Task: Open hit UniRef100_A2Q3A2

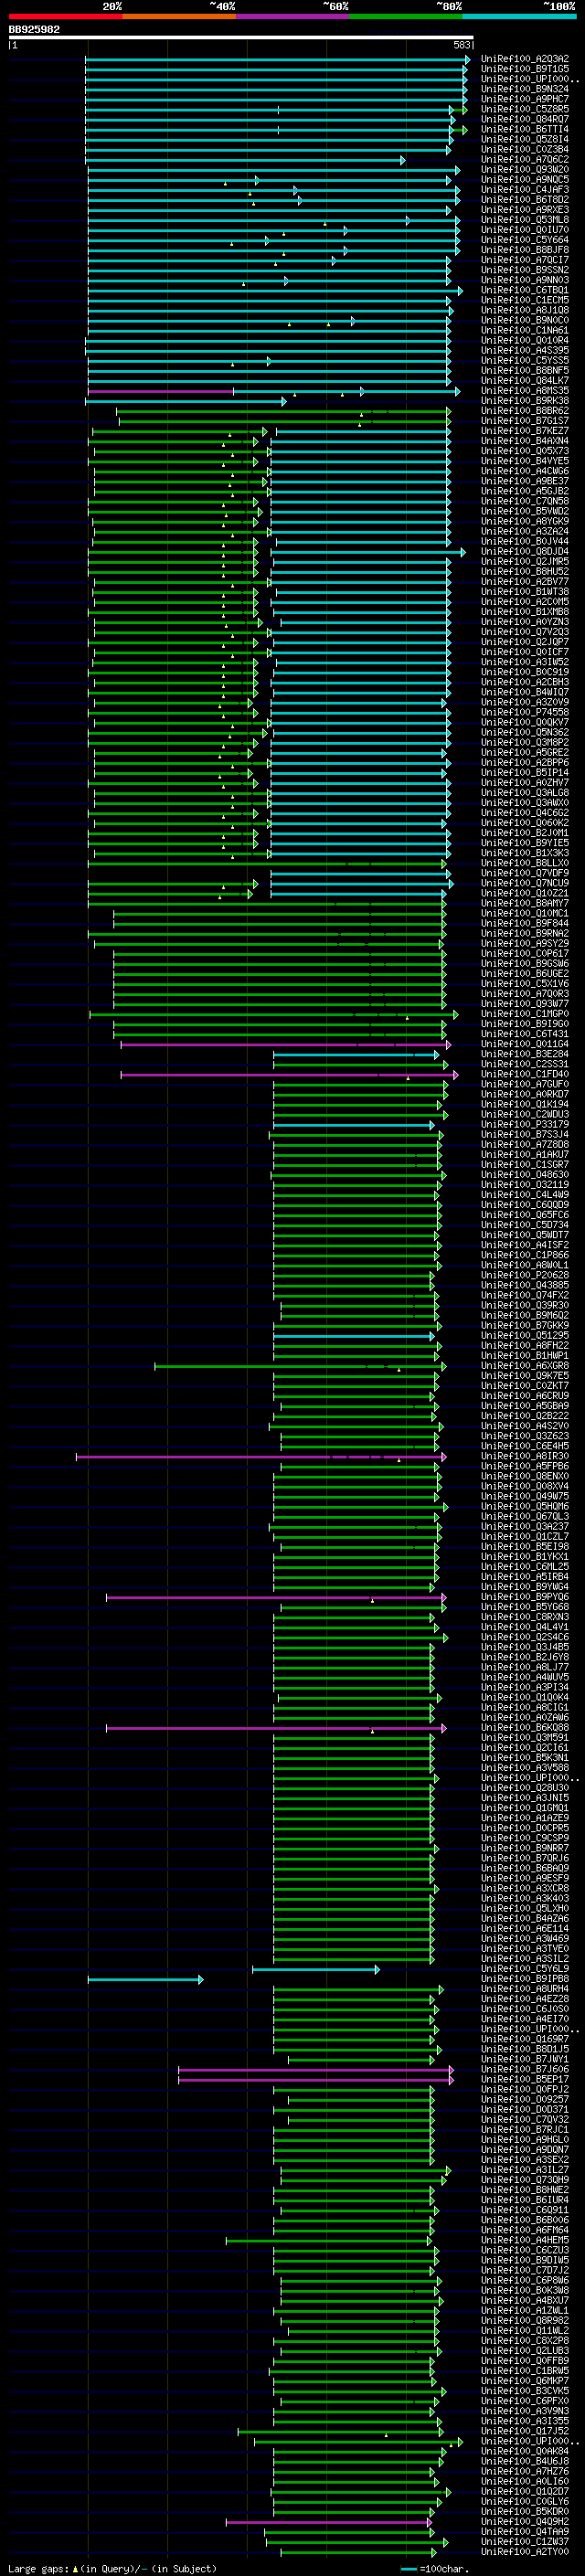Action: click(x=525, y=59)
